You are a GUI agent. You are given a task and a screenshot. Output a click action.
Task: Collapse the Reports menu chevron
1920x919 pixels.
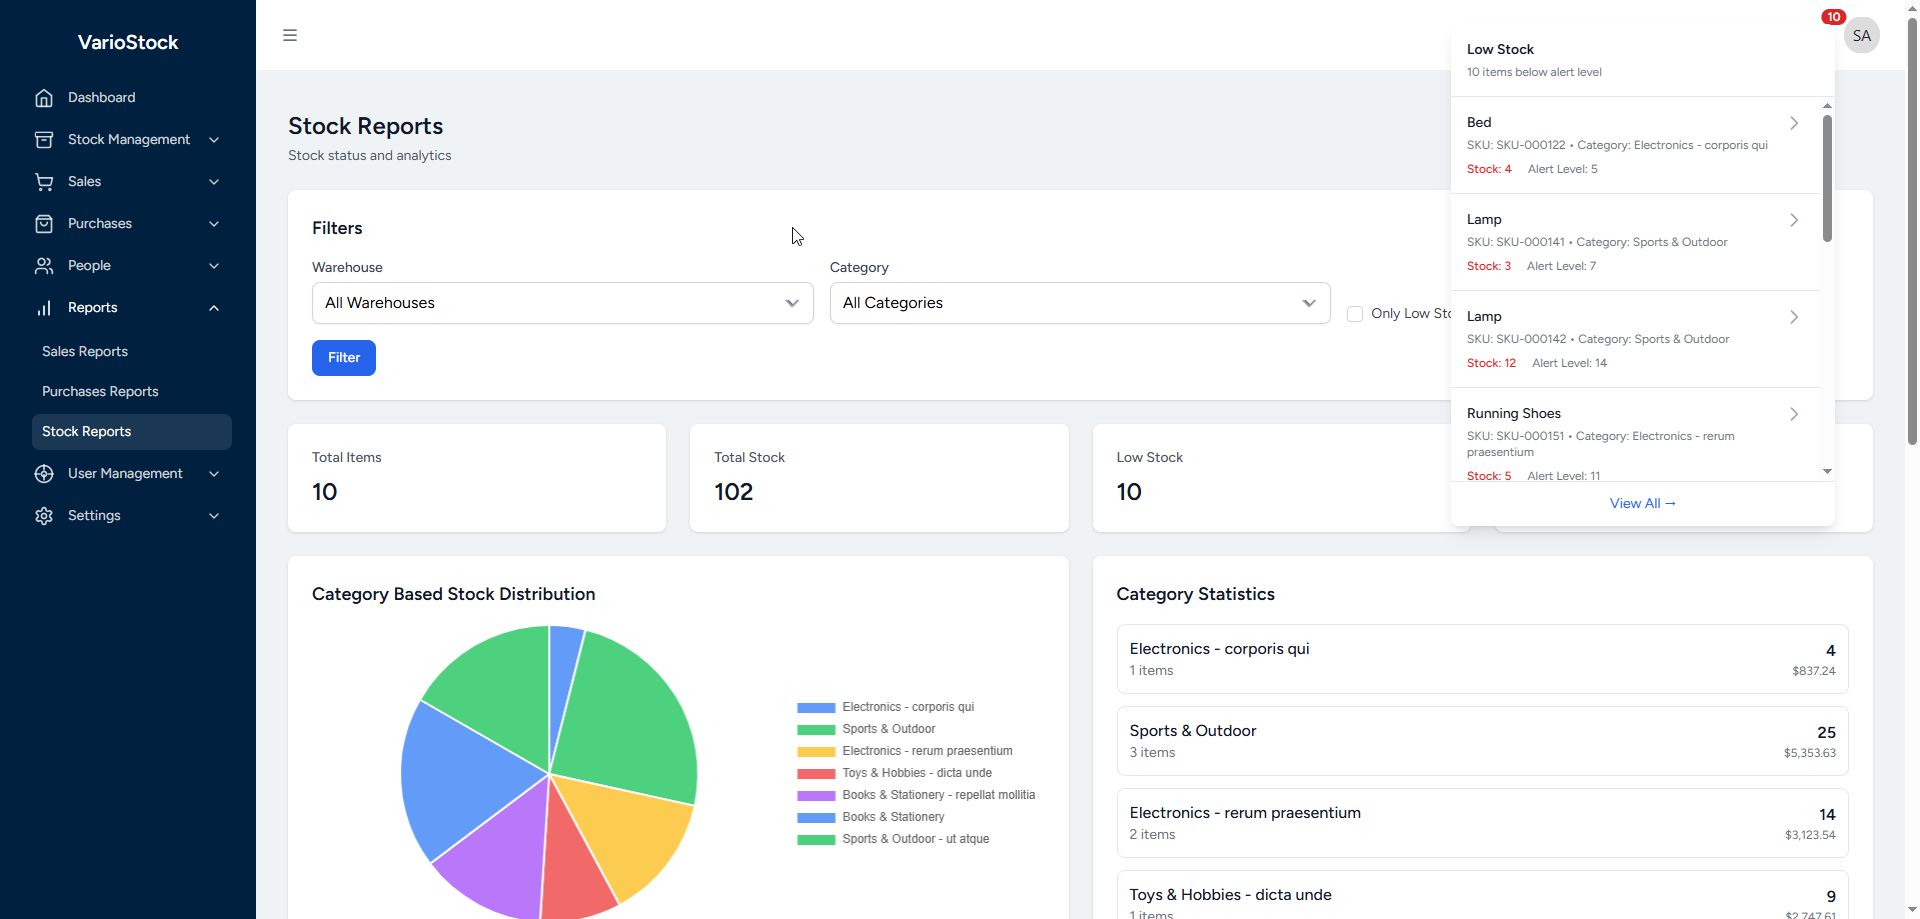(214, 308)
